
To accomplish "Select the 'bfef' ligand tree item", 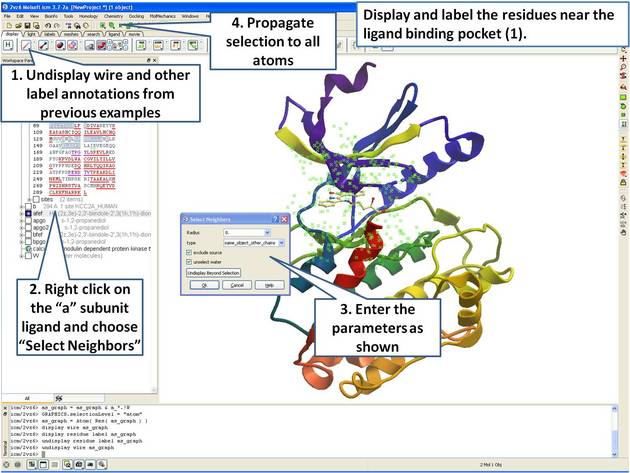I will tap(40, 234).
